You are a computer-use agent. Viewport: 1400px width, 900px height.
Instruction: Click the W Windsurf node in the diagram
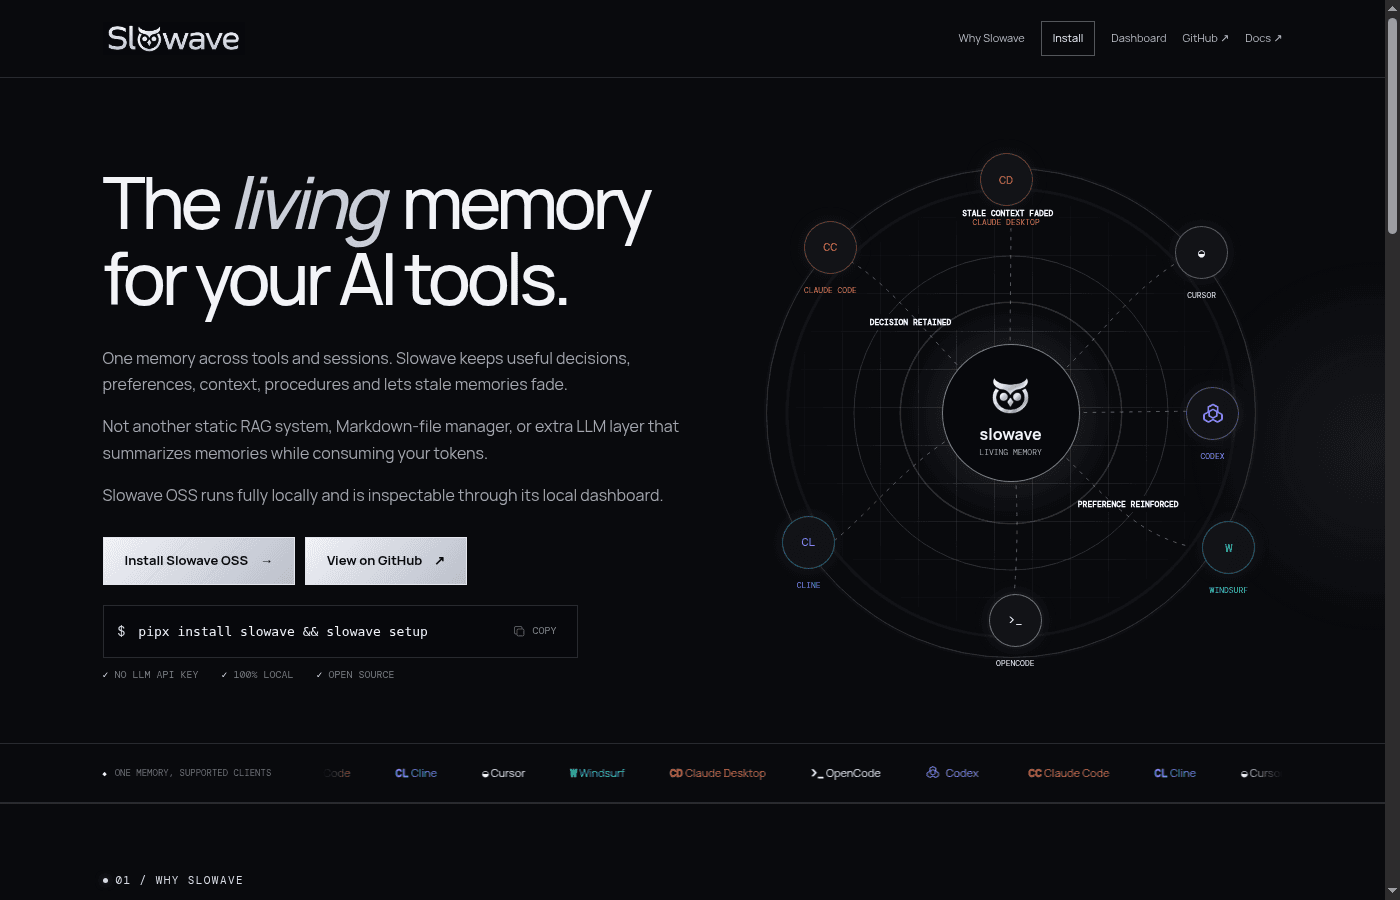click(x=1228, y=548)
